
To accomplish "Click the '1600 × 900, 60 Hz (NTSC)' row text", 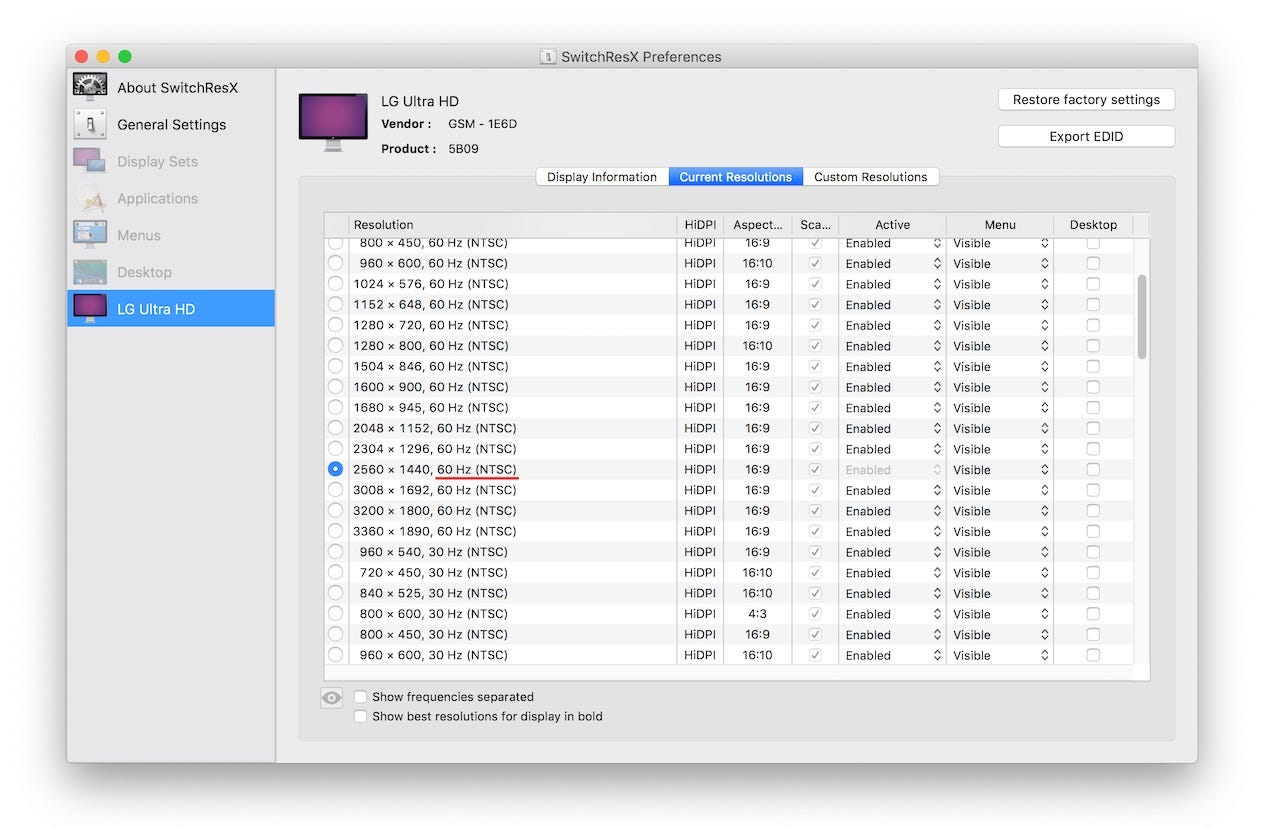I will [430, 387].
